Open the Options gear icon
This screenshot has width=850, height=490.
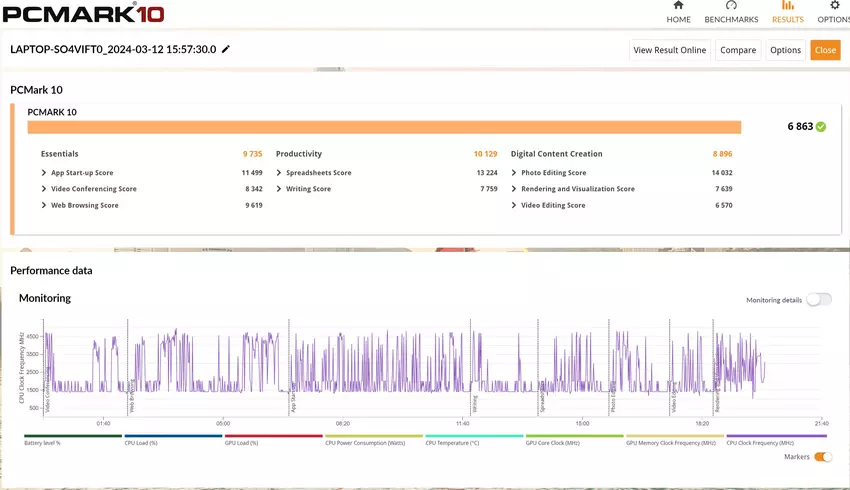[x=834, y=6]
